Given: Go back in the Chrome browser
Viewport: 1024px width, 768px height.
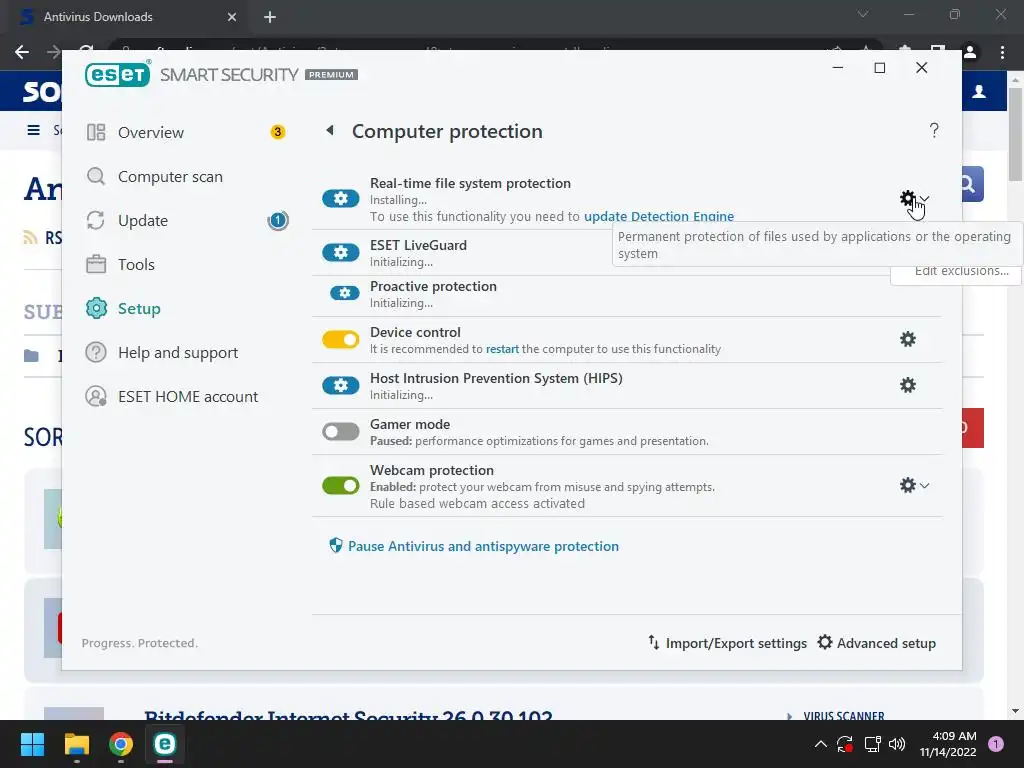Looking at the screenshot, I should tap(22, 52).
